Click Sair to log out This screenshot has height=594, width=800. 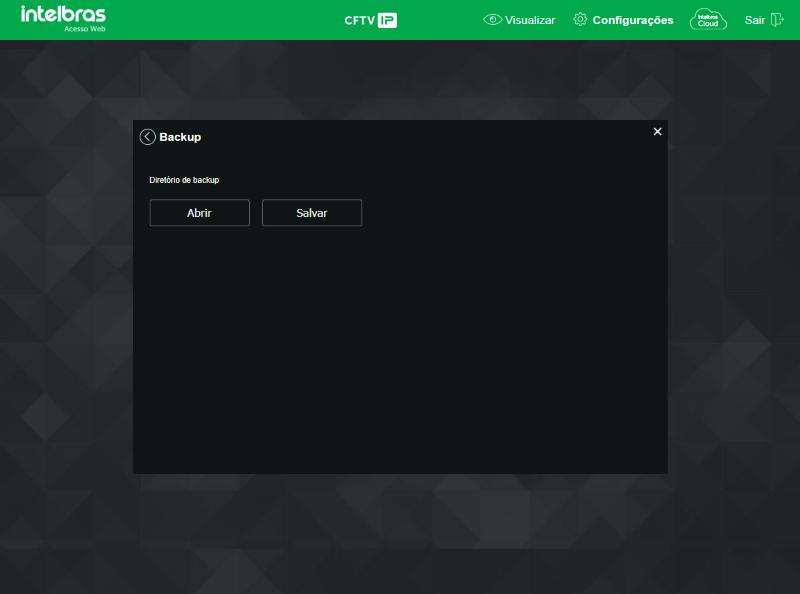point(764,20)
